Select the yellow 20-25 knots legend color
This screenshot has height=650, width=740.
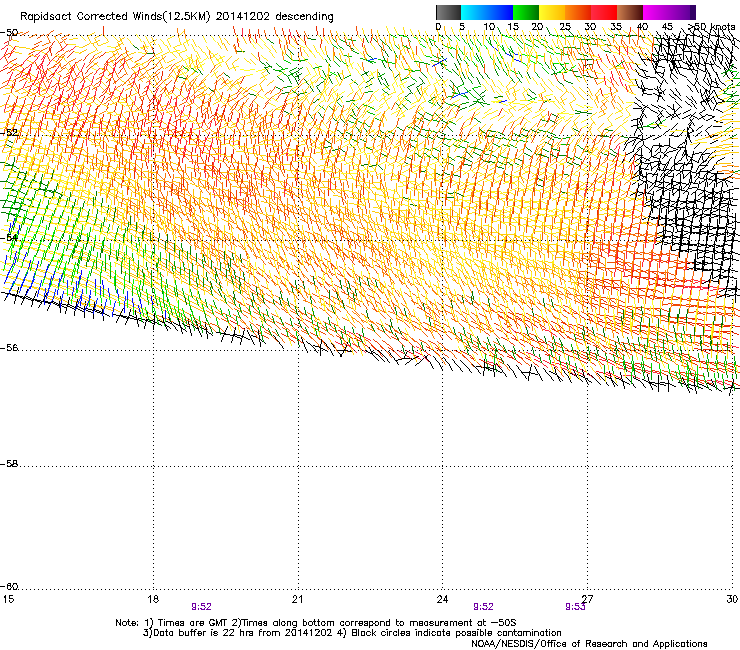coord(552,12)
